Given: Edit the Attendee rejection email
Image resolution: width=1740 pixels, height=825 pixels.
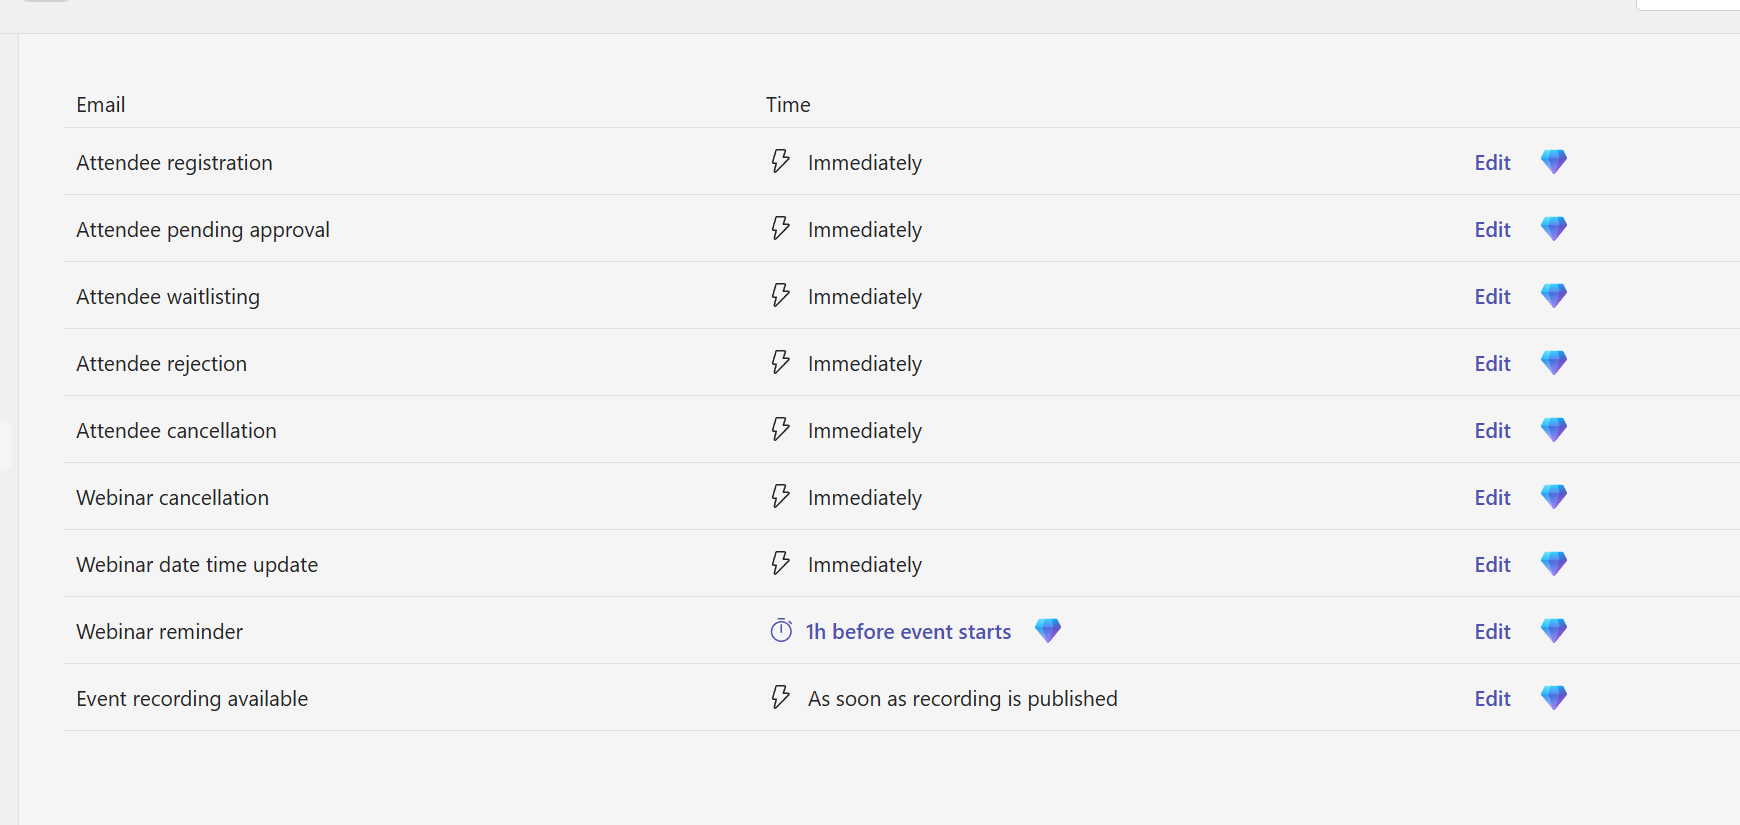Looking at the screenshot, I should pos(1492,364).
